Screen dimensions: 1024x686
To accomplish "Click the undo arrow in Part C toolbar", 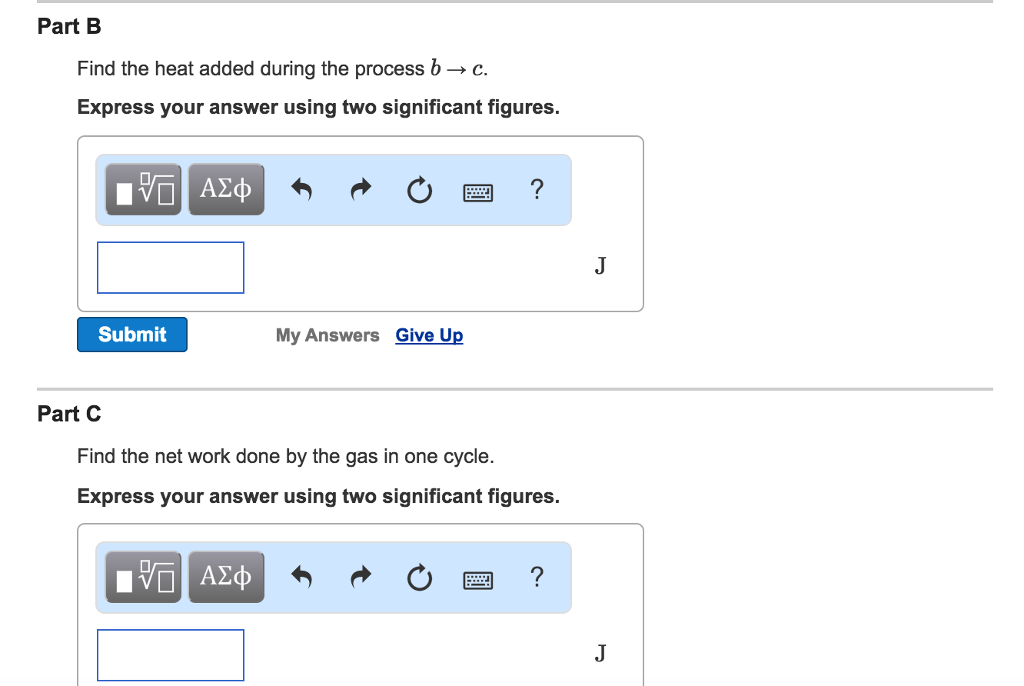I will (302, 577).
